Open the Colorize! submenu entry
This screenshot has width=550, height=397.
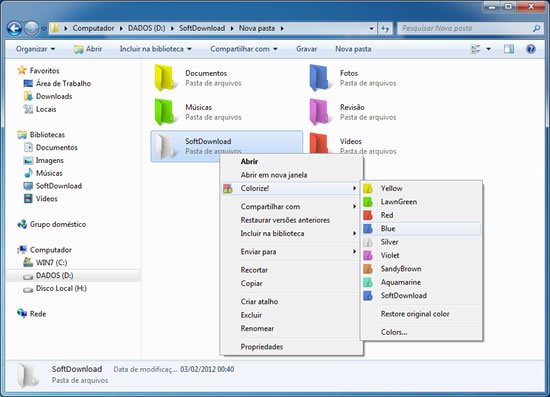[x=291, y=188]
